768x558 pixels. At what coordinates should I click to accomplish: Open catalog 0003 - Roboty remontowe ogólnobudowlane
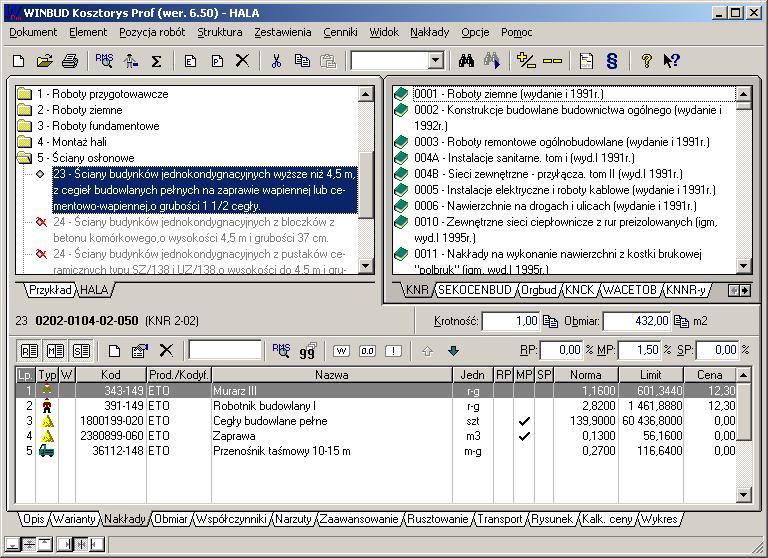(x=561, y=142)
